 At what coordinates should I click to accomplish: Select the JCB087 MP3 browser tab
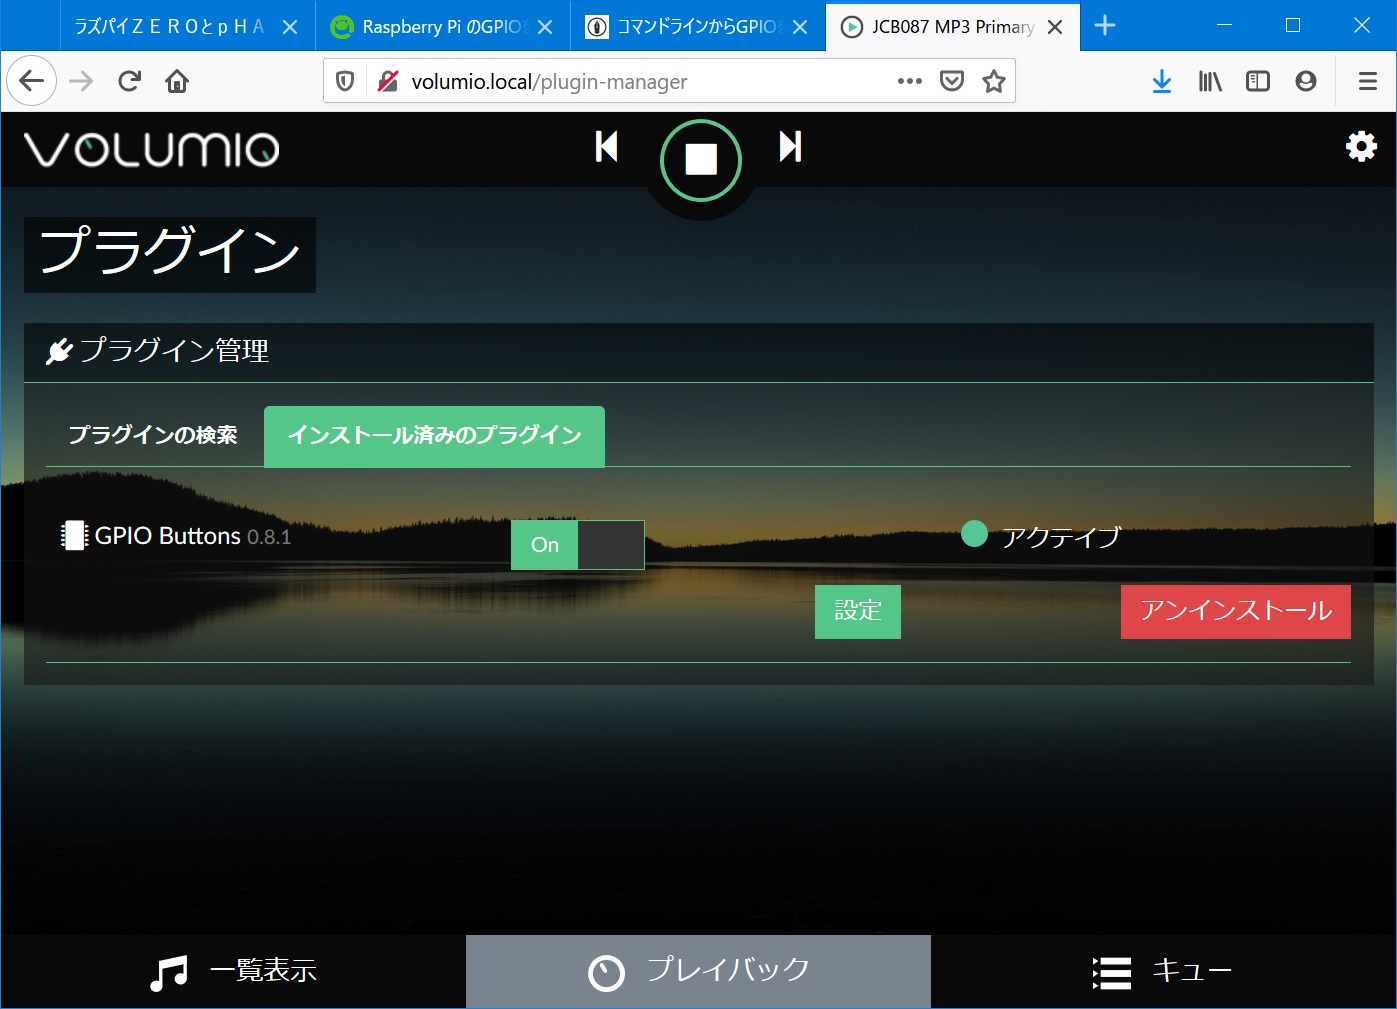point(938,27)
